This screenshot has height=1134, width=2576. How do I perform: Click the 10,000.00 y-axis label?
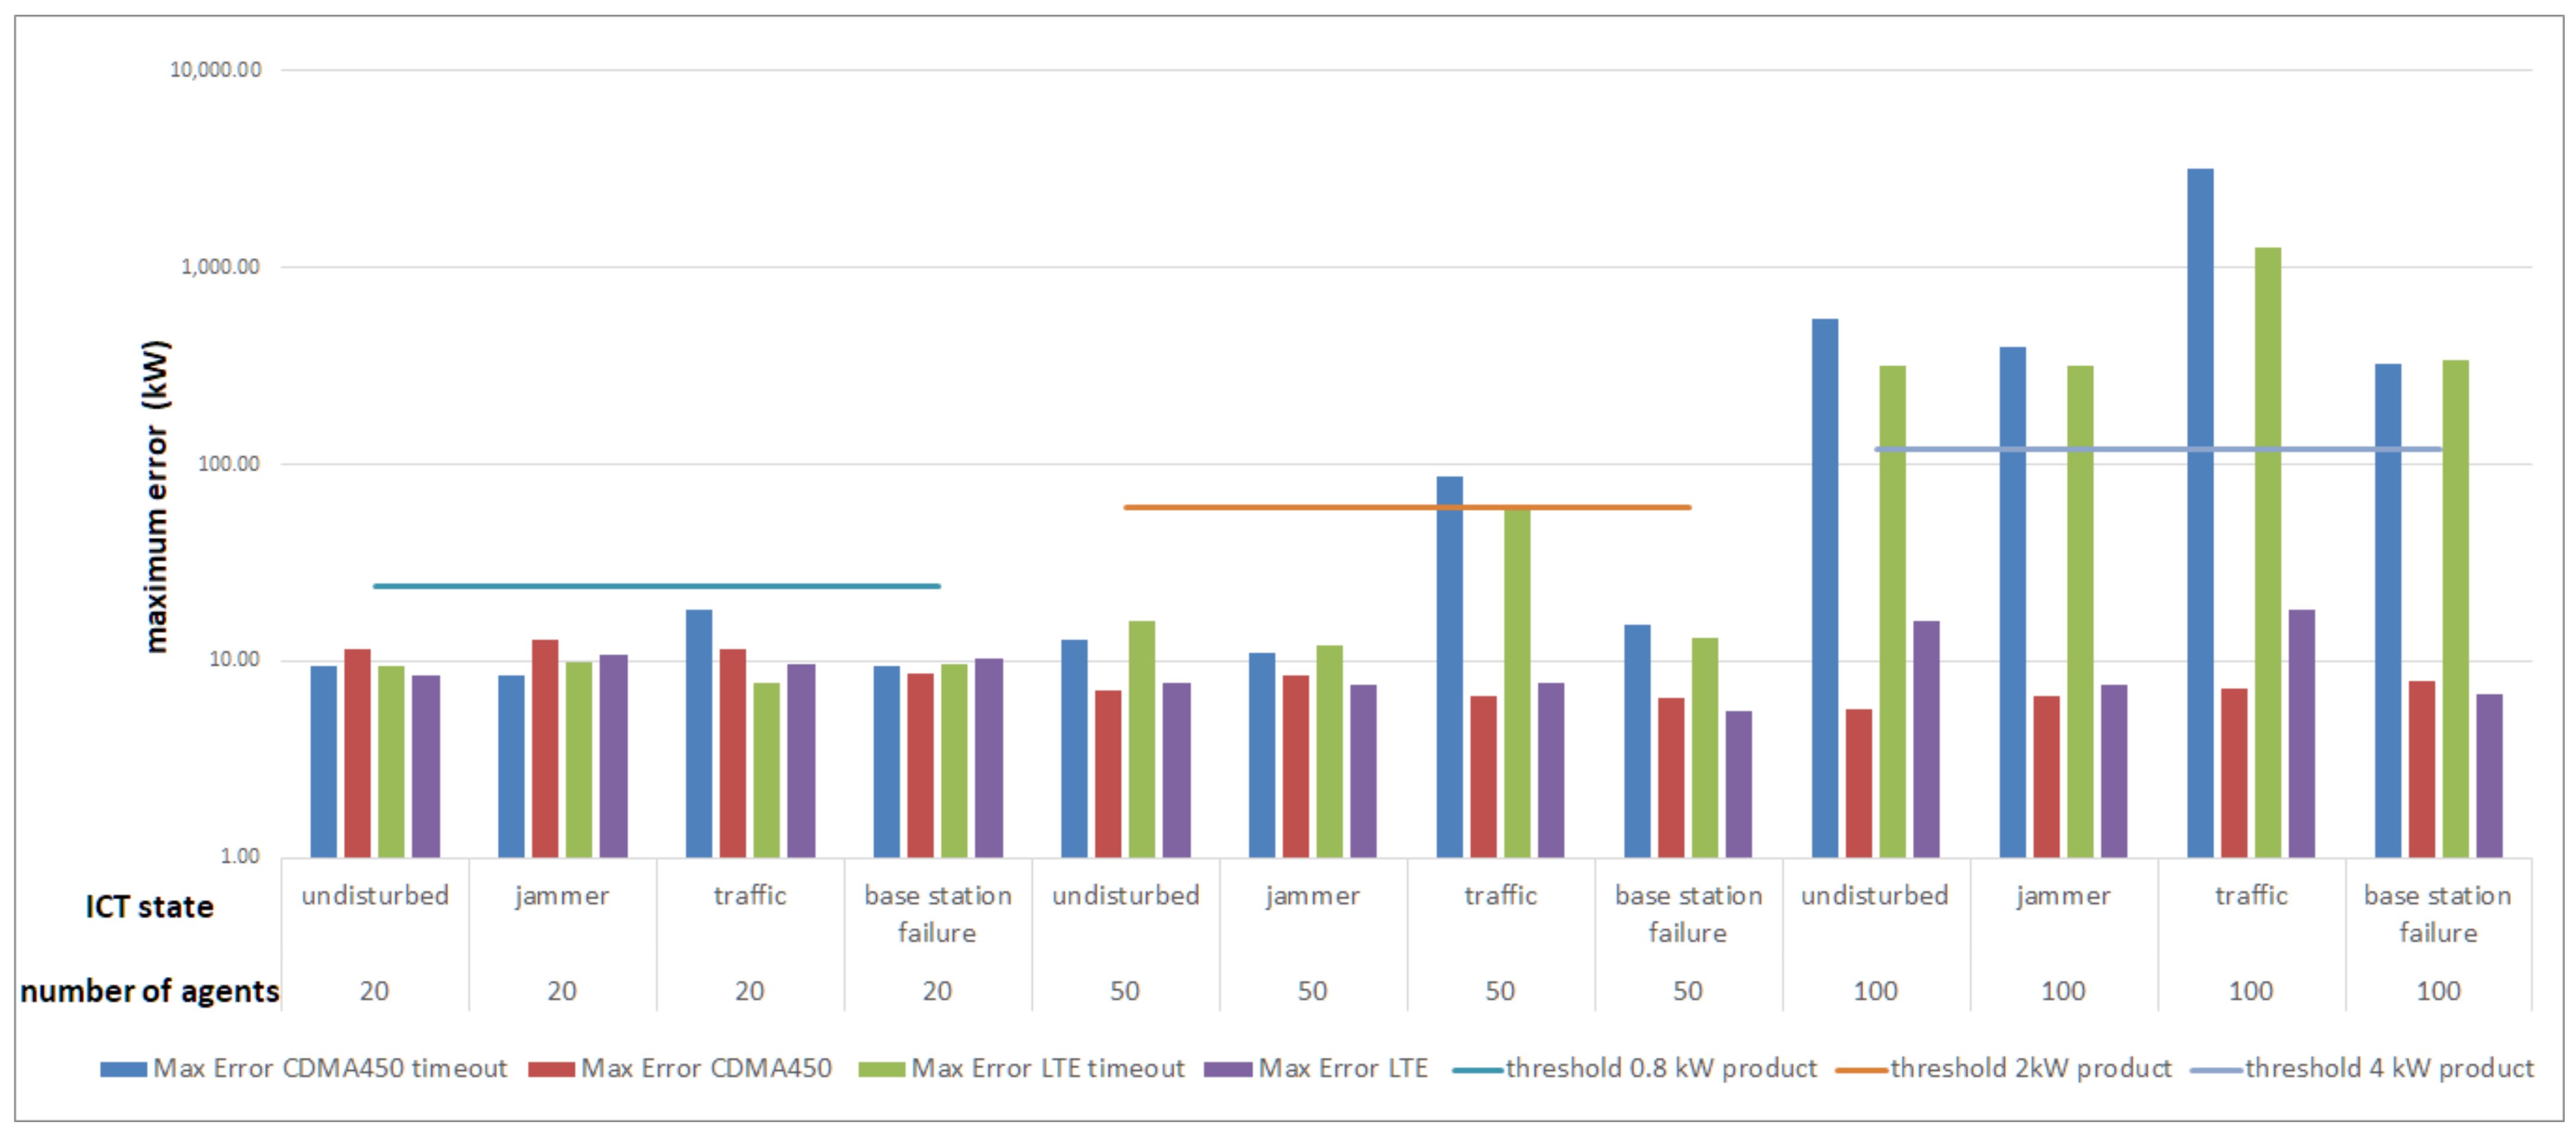click(x=216, y=70)
